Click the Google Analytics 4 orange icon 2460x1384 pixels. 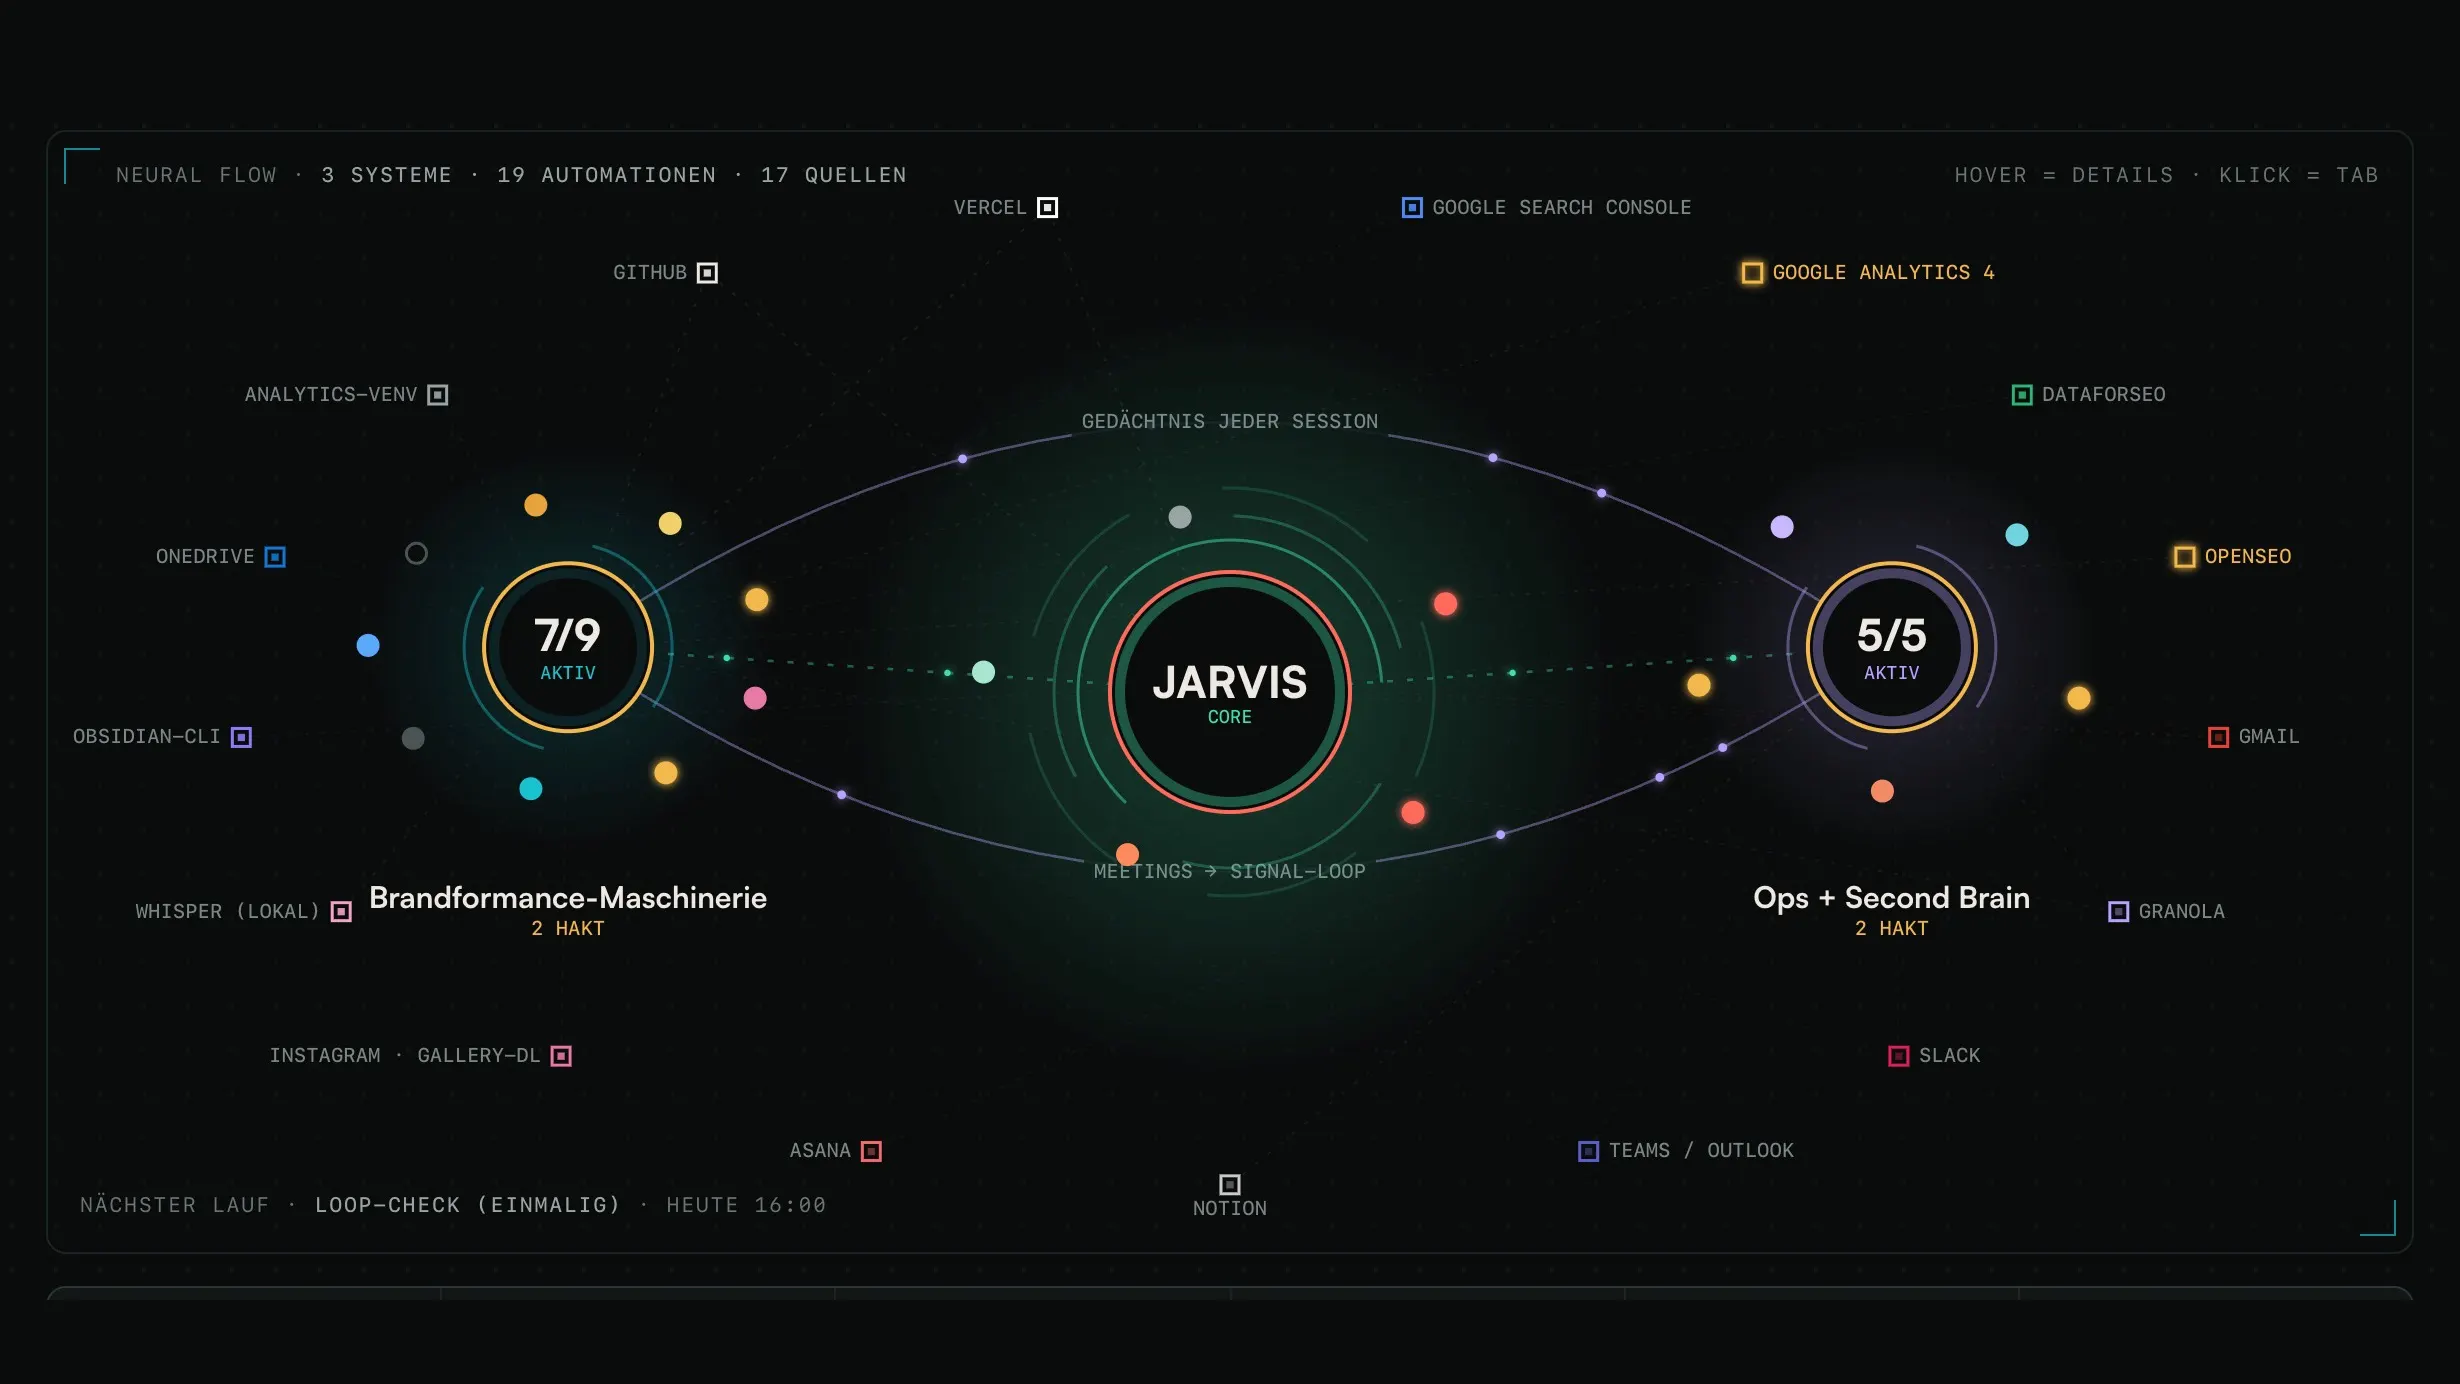pos(1752,273)
